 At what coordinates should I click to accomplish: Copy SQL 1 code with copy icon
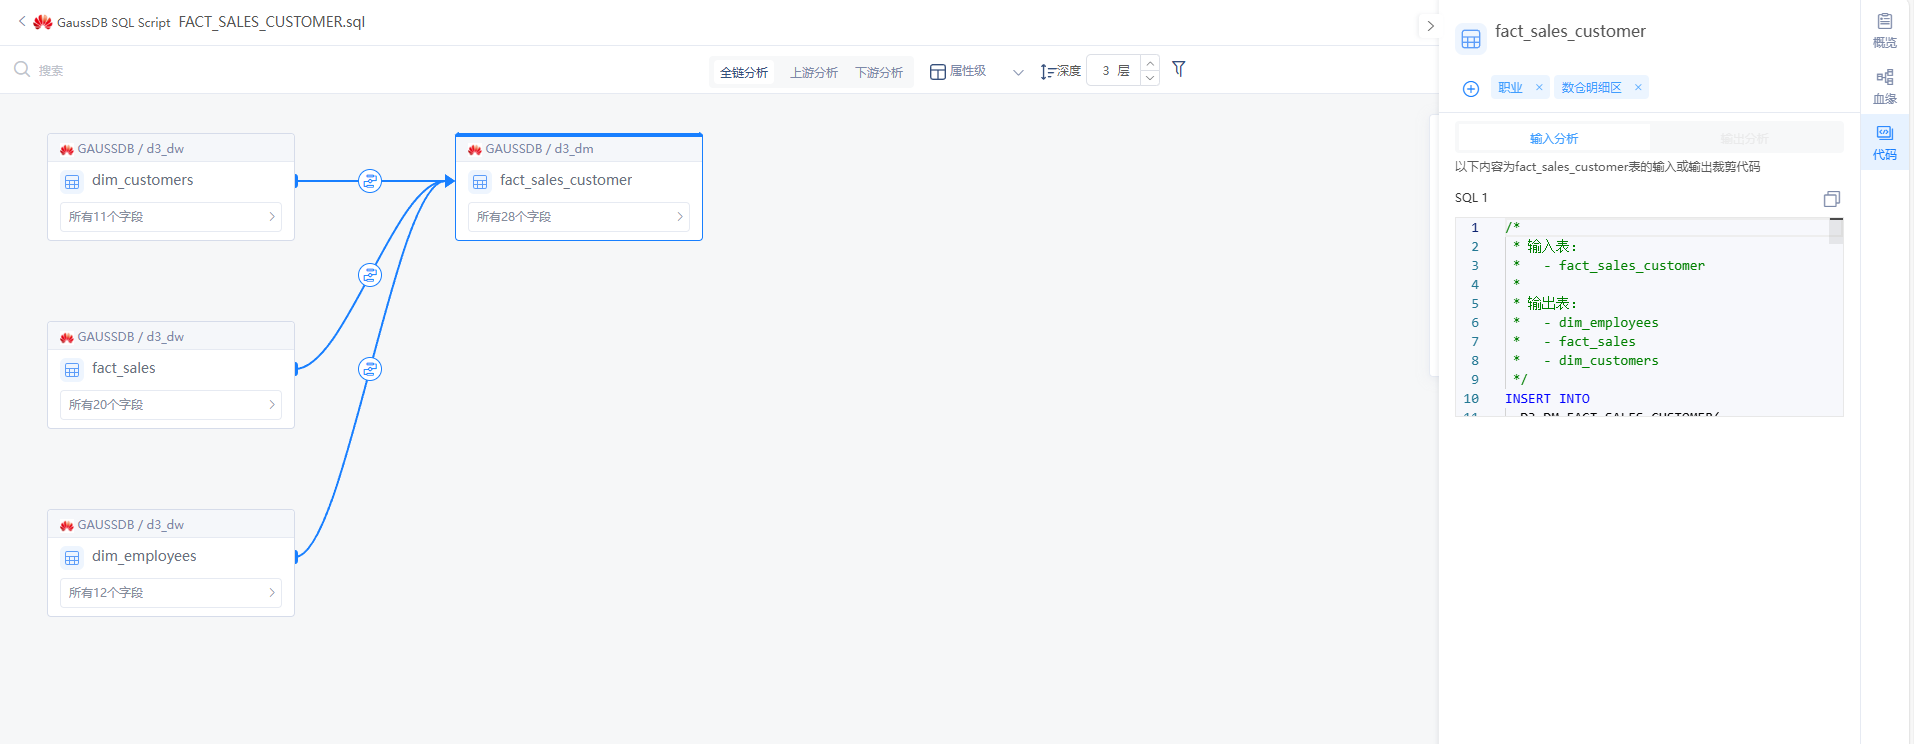click(1831, 199)
